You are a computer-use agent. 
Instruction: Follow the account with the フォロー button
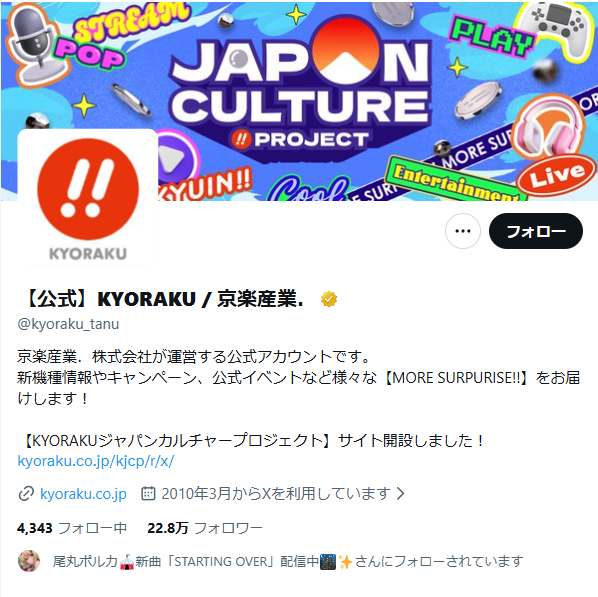coord(535,231)
